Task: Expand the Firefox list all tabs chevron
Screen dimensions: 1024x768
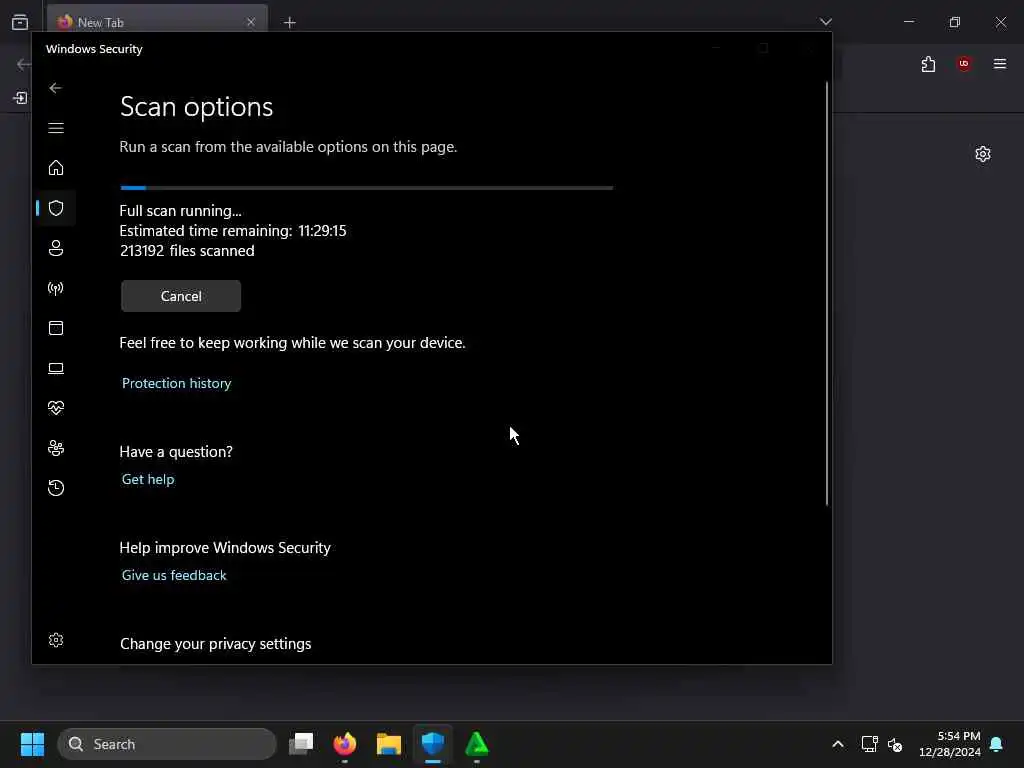Action: (825, 22)
